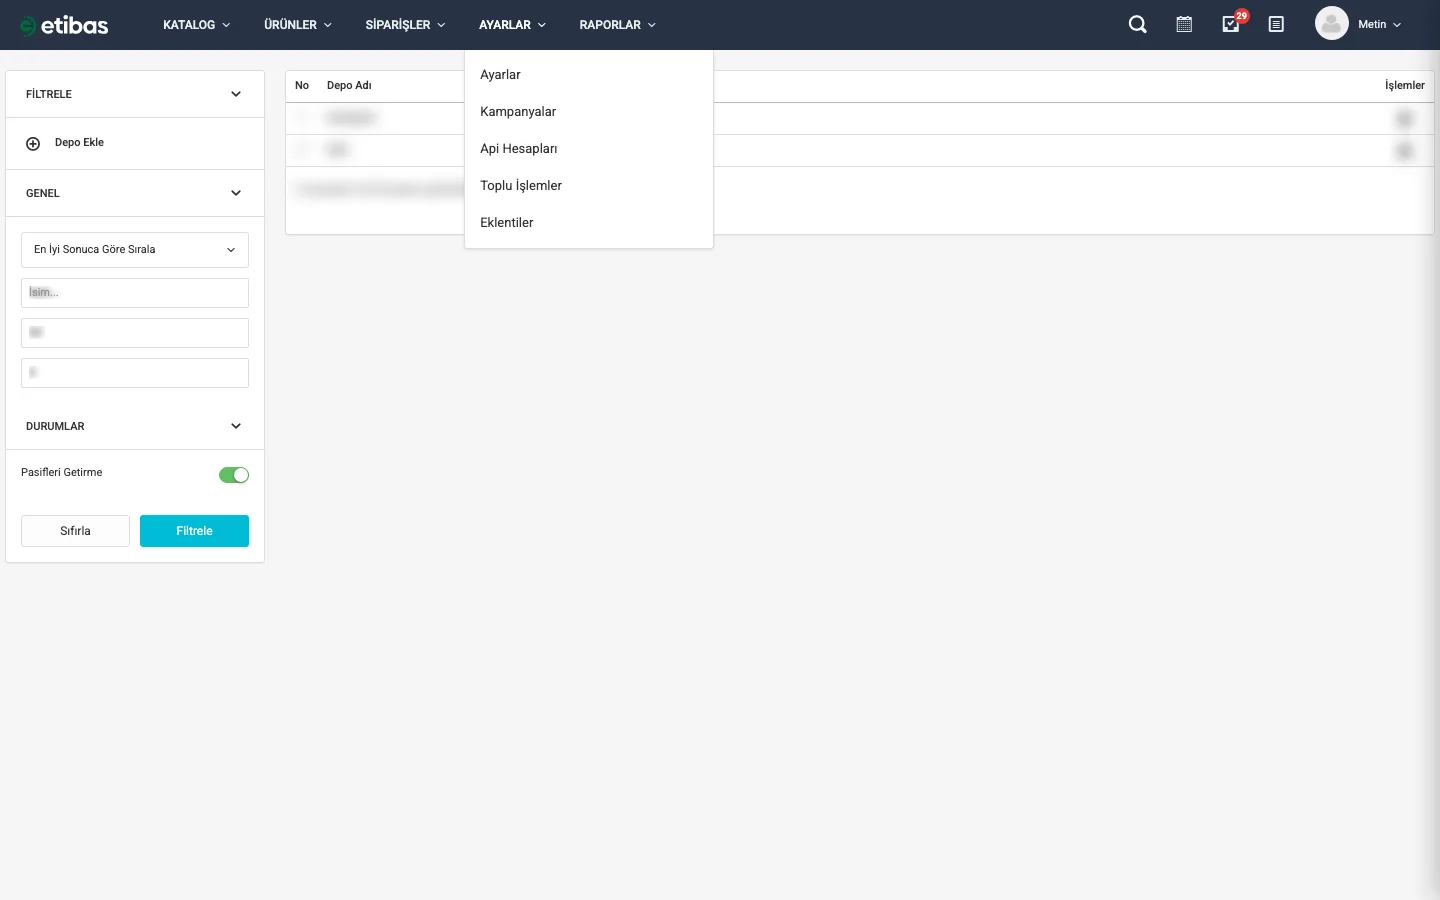Collapse the GENEL section

[x=236, y=193]
